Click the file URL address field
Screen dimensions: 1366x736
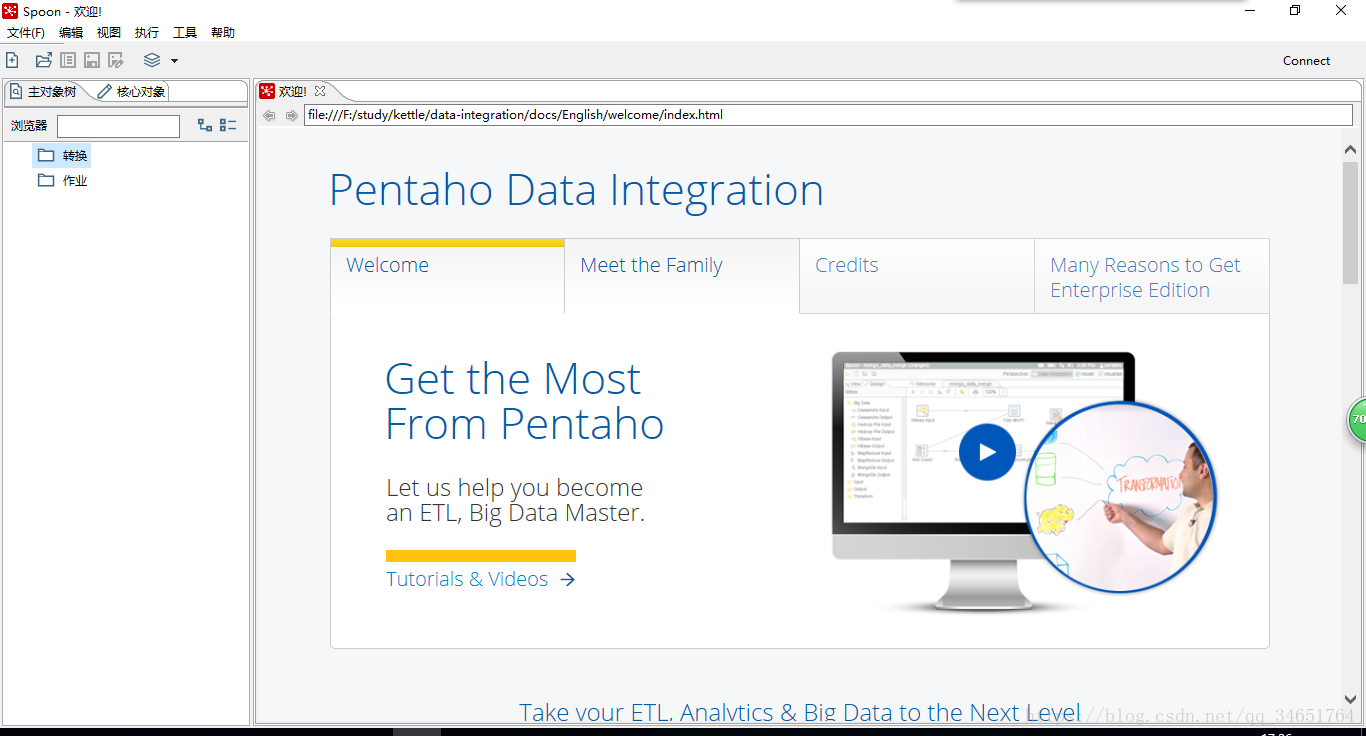coord(828,115)
